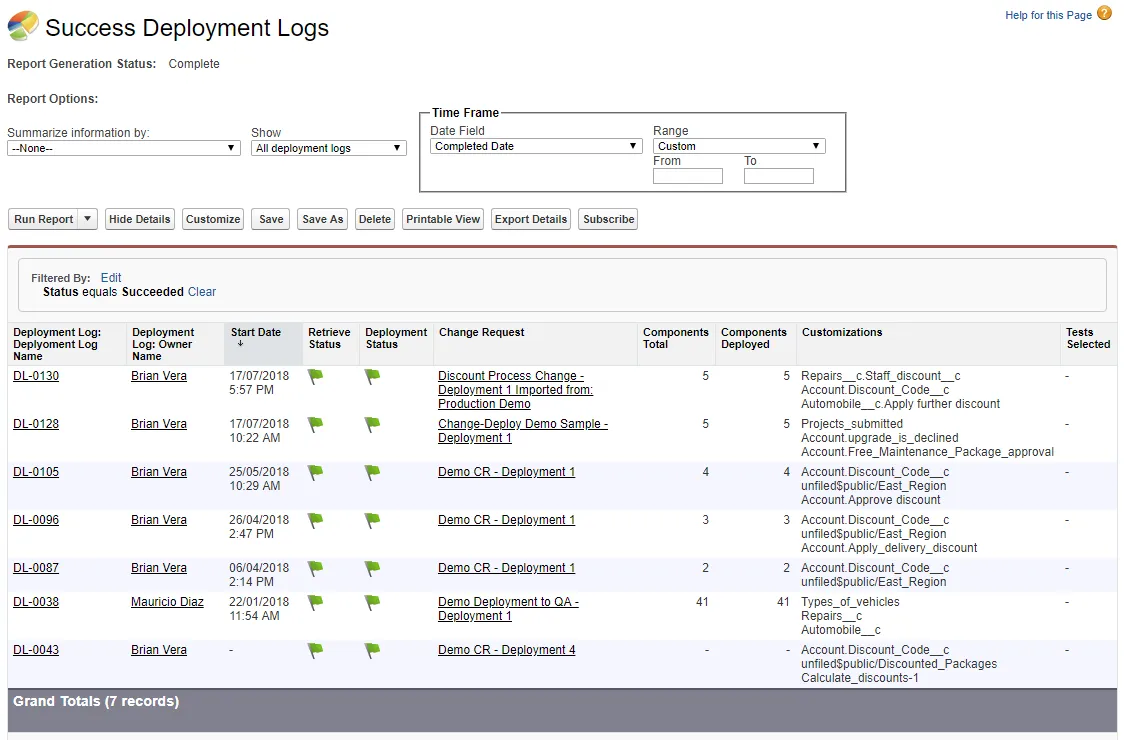The width and height of the screenshot is (1124, 740).
Task: Click the DL-0038 deployment status flag
Action: [x=372, y=602]
